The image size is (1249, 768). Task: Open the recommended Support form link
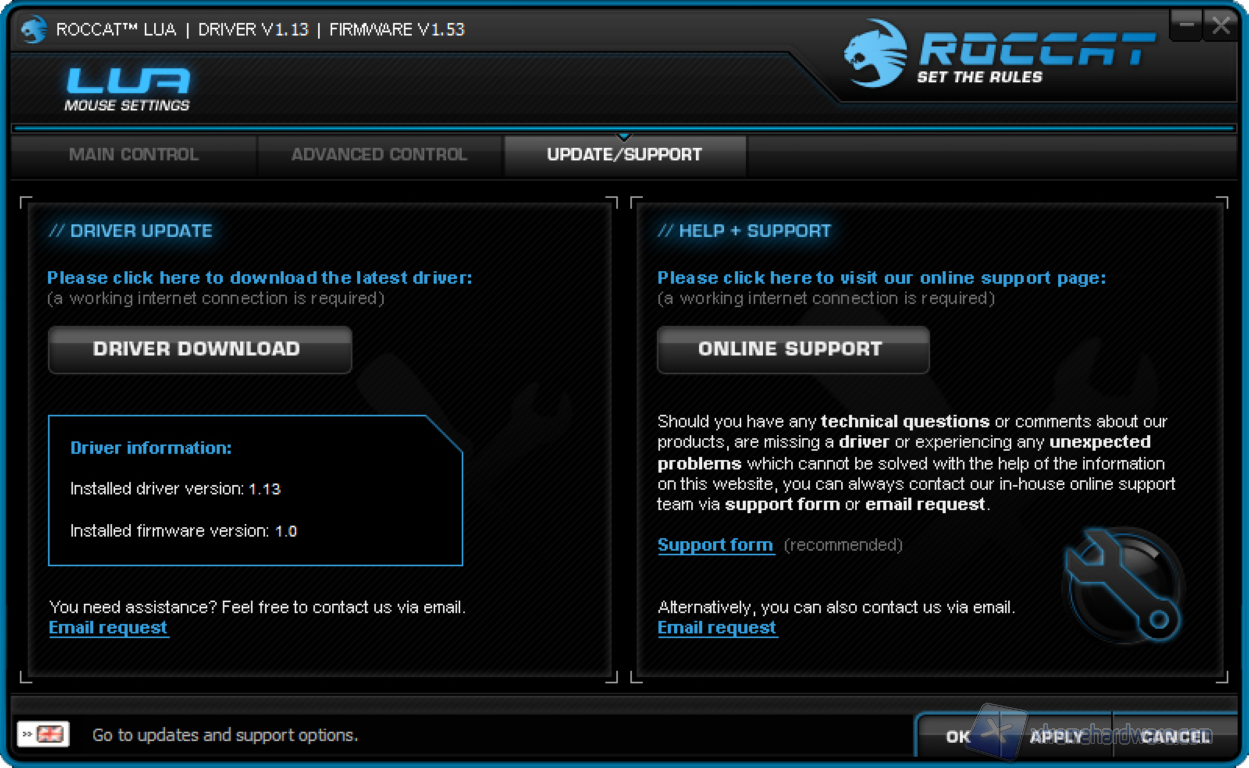coord(715,545)
